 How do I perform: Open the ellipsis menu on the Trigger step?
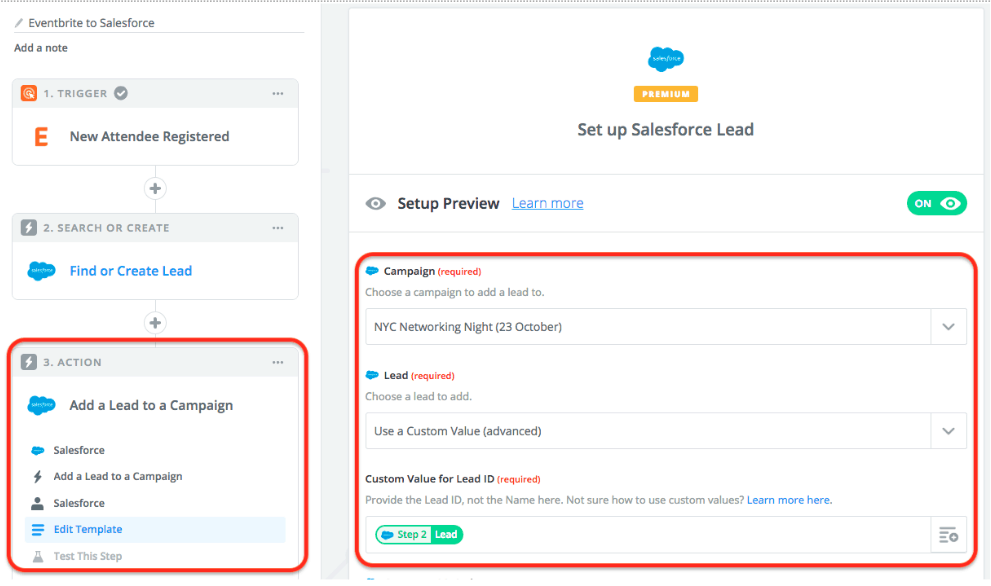[x=277, y=93]
